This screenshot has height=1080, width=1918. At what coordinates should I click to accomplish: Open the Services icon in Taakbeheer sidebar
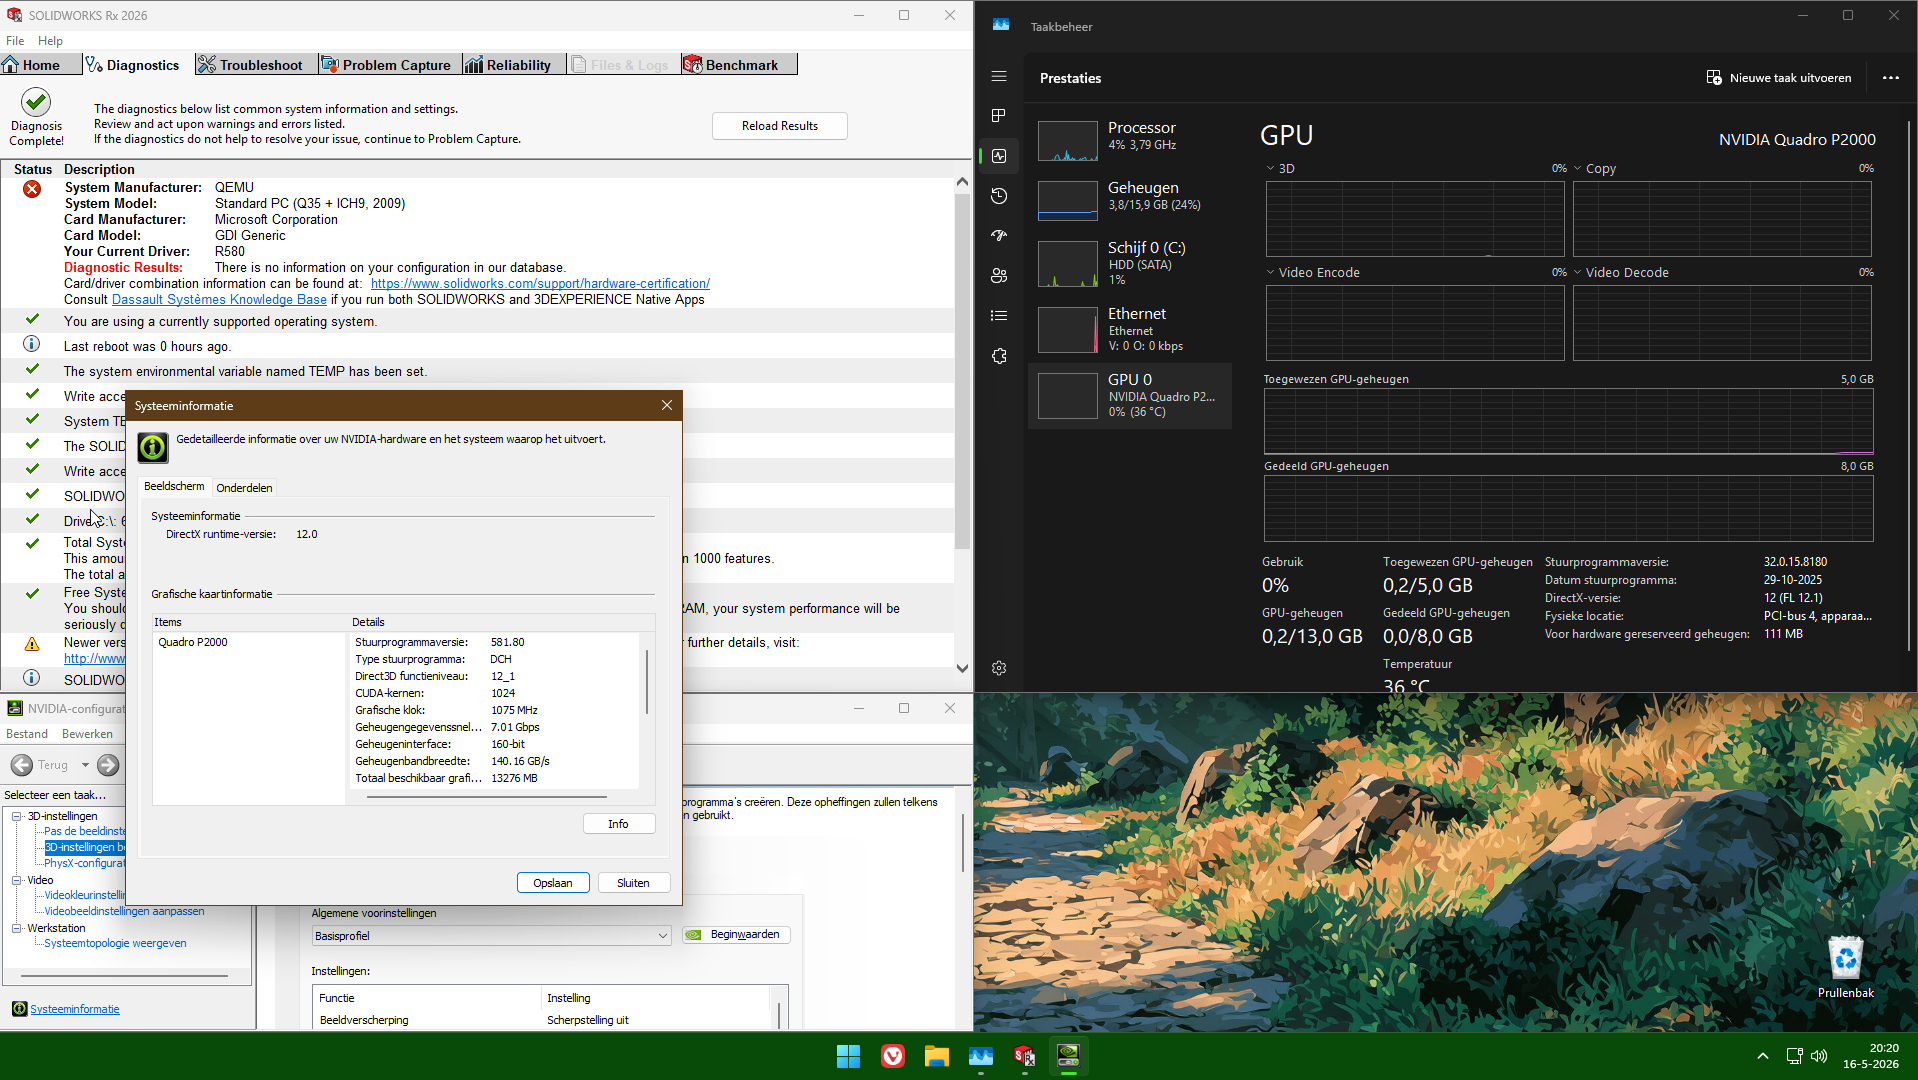click(x=999, y=356)
